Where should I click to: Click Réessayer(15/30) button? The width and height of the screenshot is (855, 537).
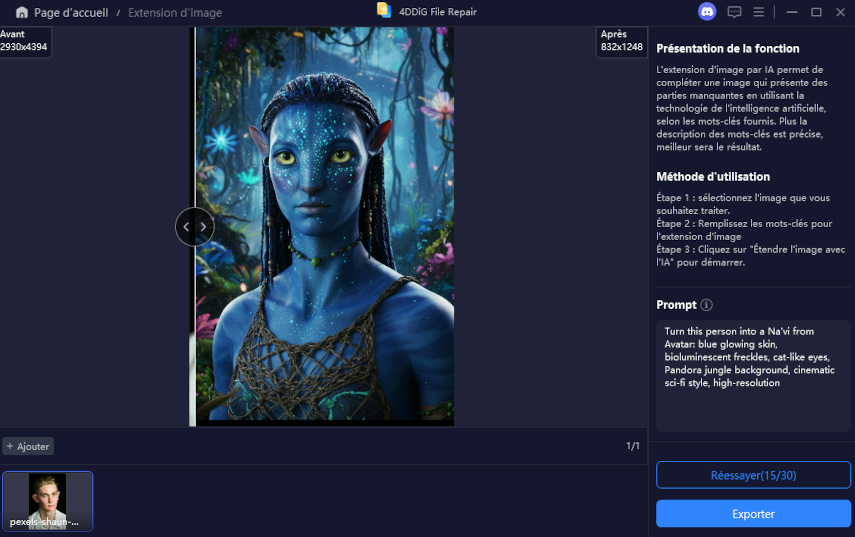[753, 475]
